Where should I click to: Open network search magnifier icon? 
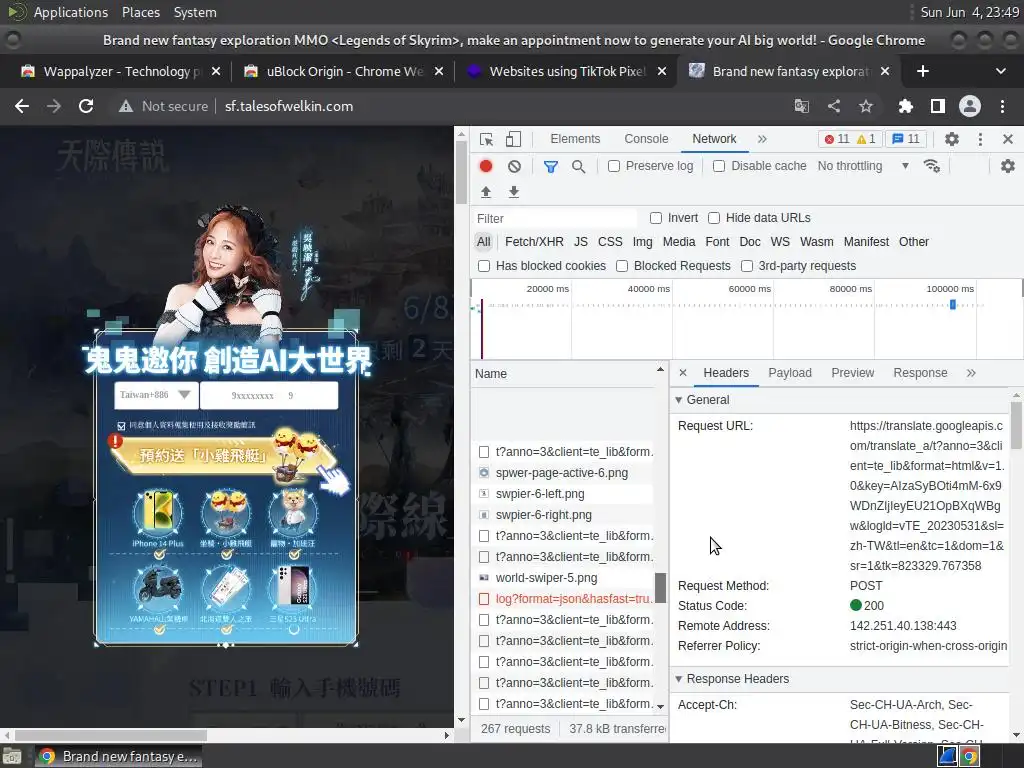click(x=578, y=167)
